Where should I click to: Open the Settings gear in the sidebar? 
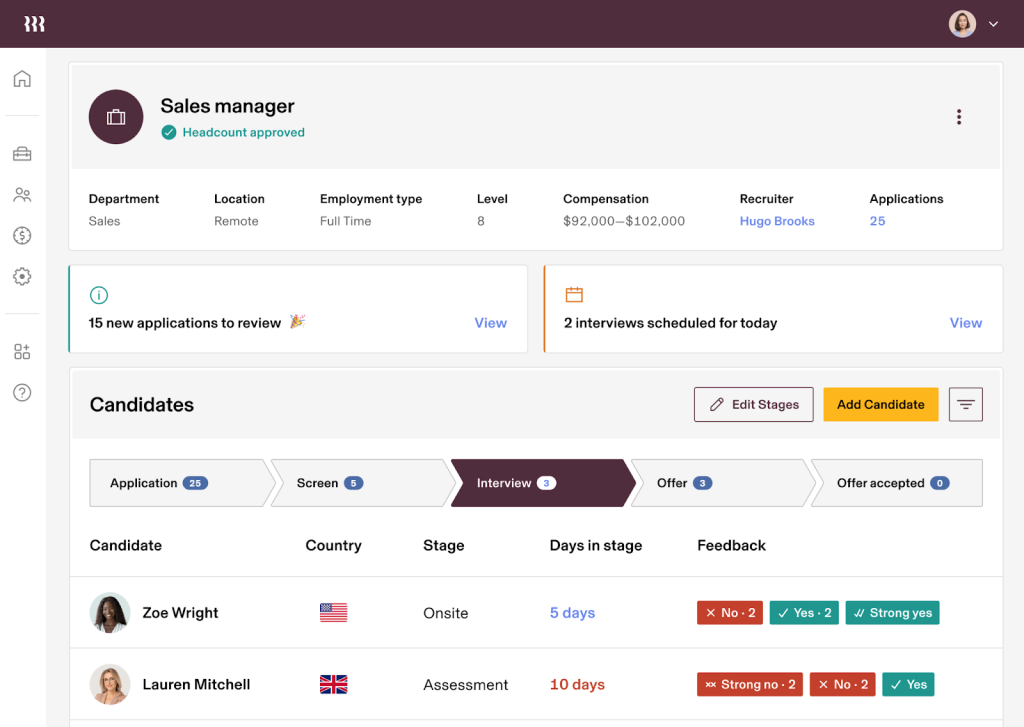pyautogui.click(x=21, y=276)
